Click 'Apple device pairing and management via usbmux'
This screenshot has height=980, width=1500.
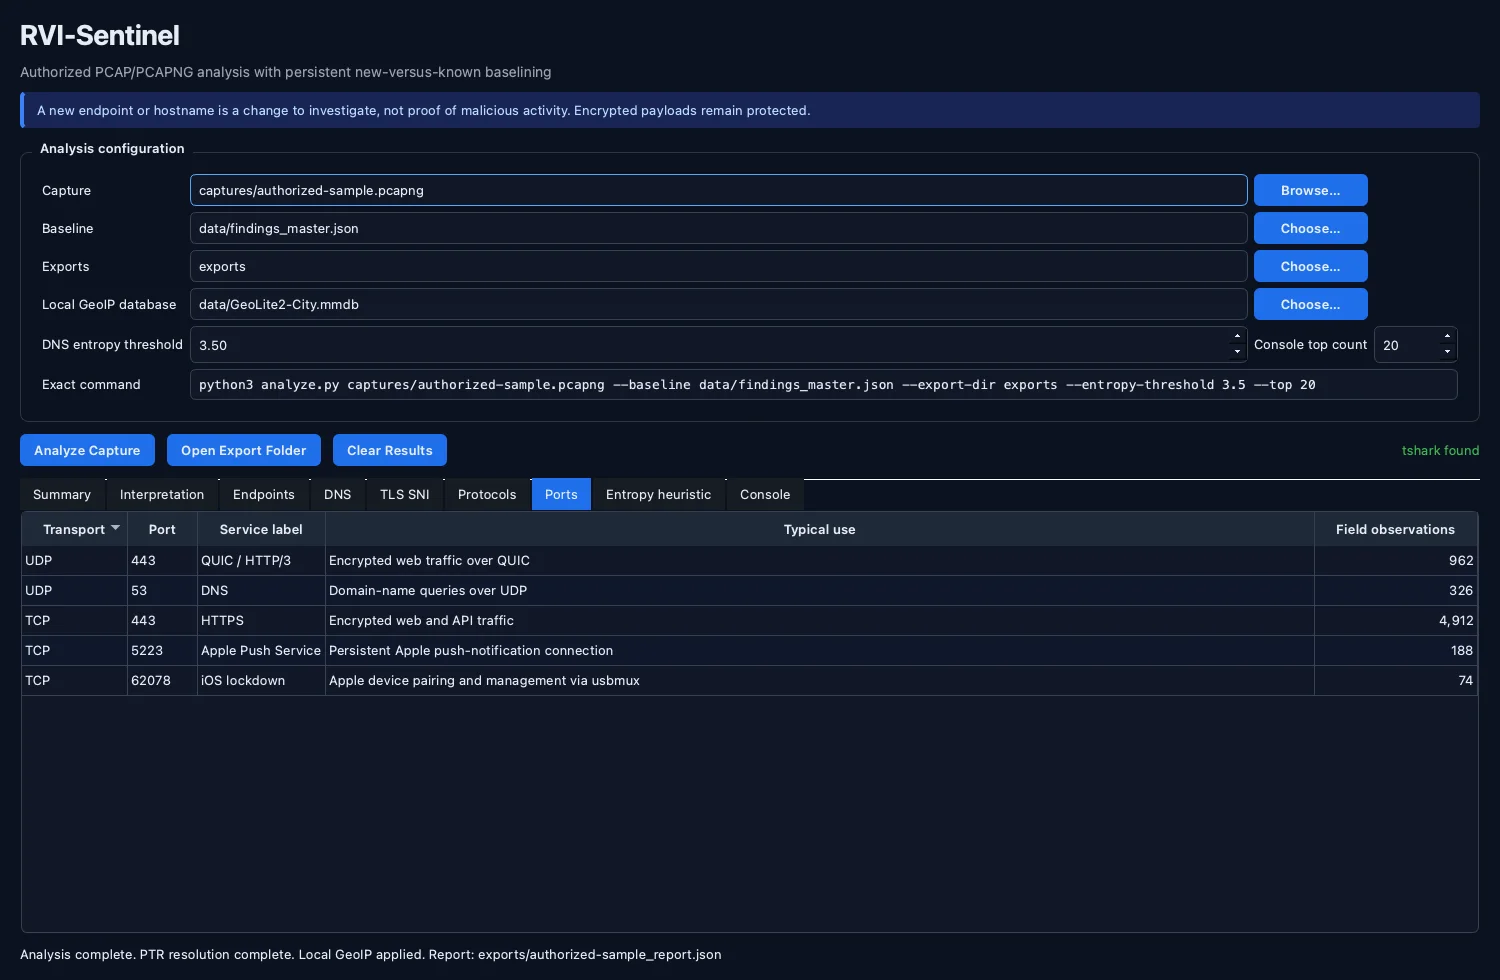(x=819, y=680)
